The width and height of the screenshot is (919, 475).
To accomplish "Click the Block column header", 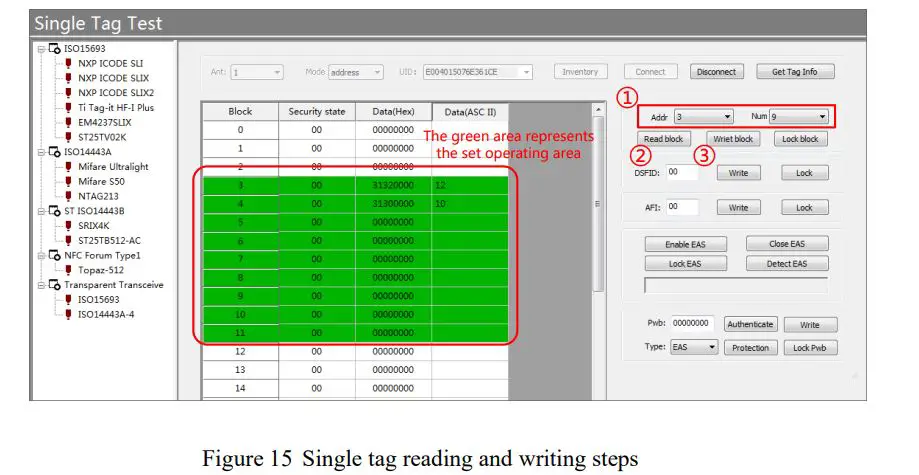I will click(240, 111).
